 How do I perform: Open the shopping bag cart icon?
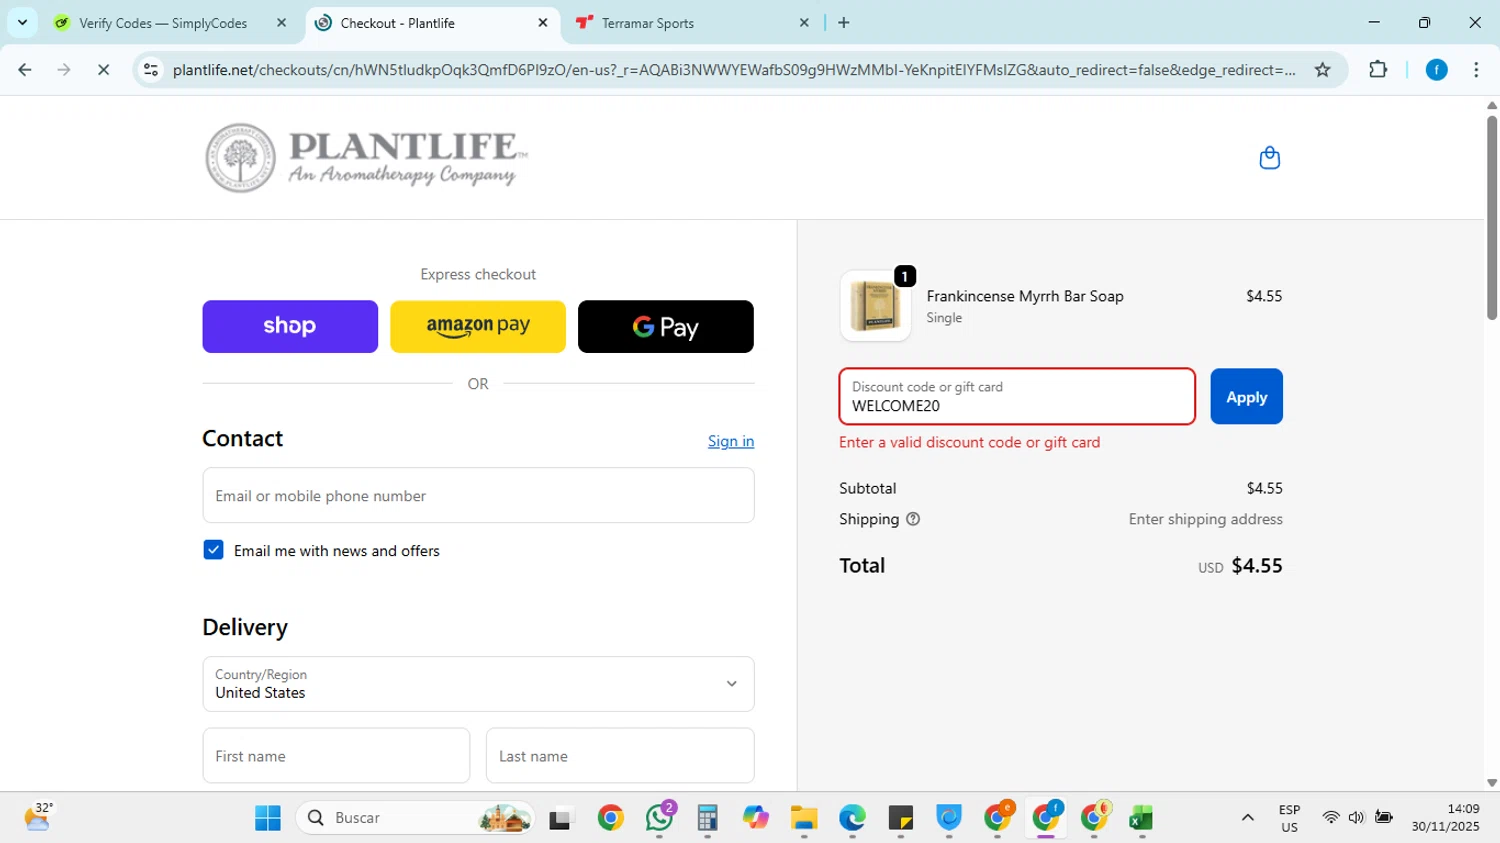click(1269, 158)
